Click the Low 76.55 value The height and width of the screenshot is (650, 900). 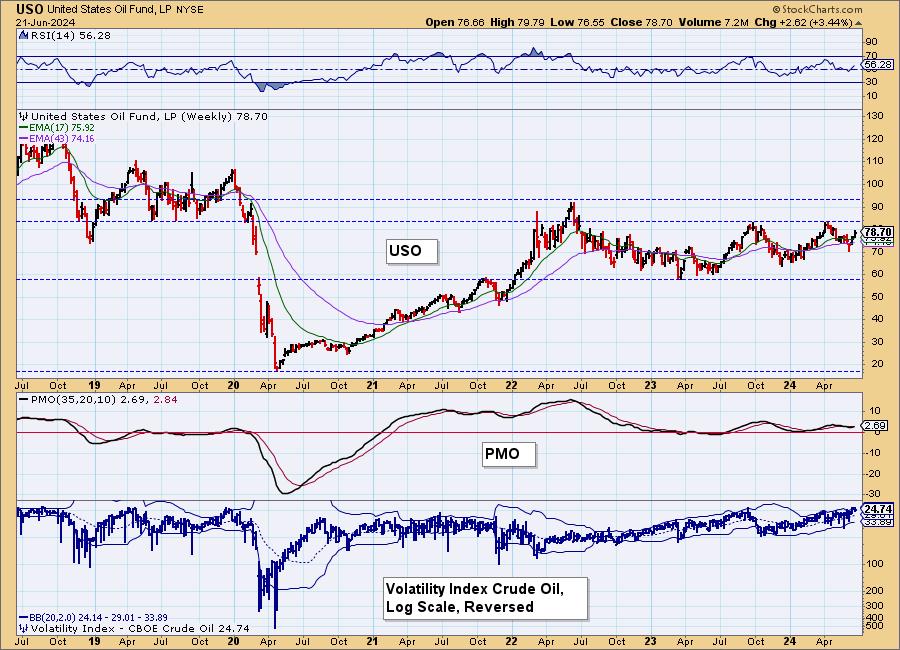coord(576,22)
